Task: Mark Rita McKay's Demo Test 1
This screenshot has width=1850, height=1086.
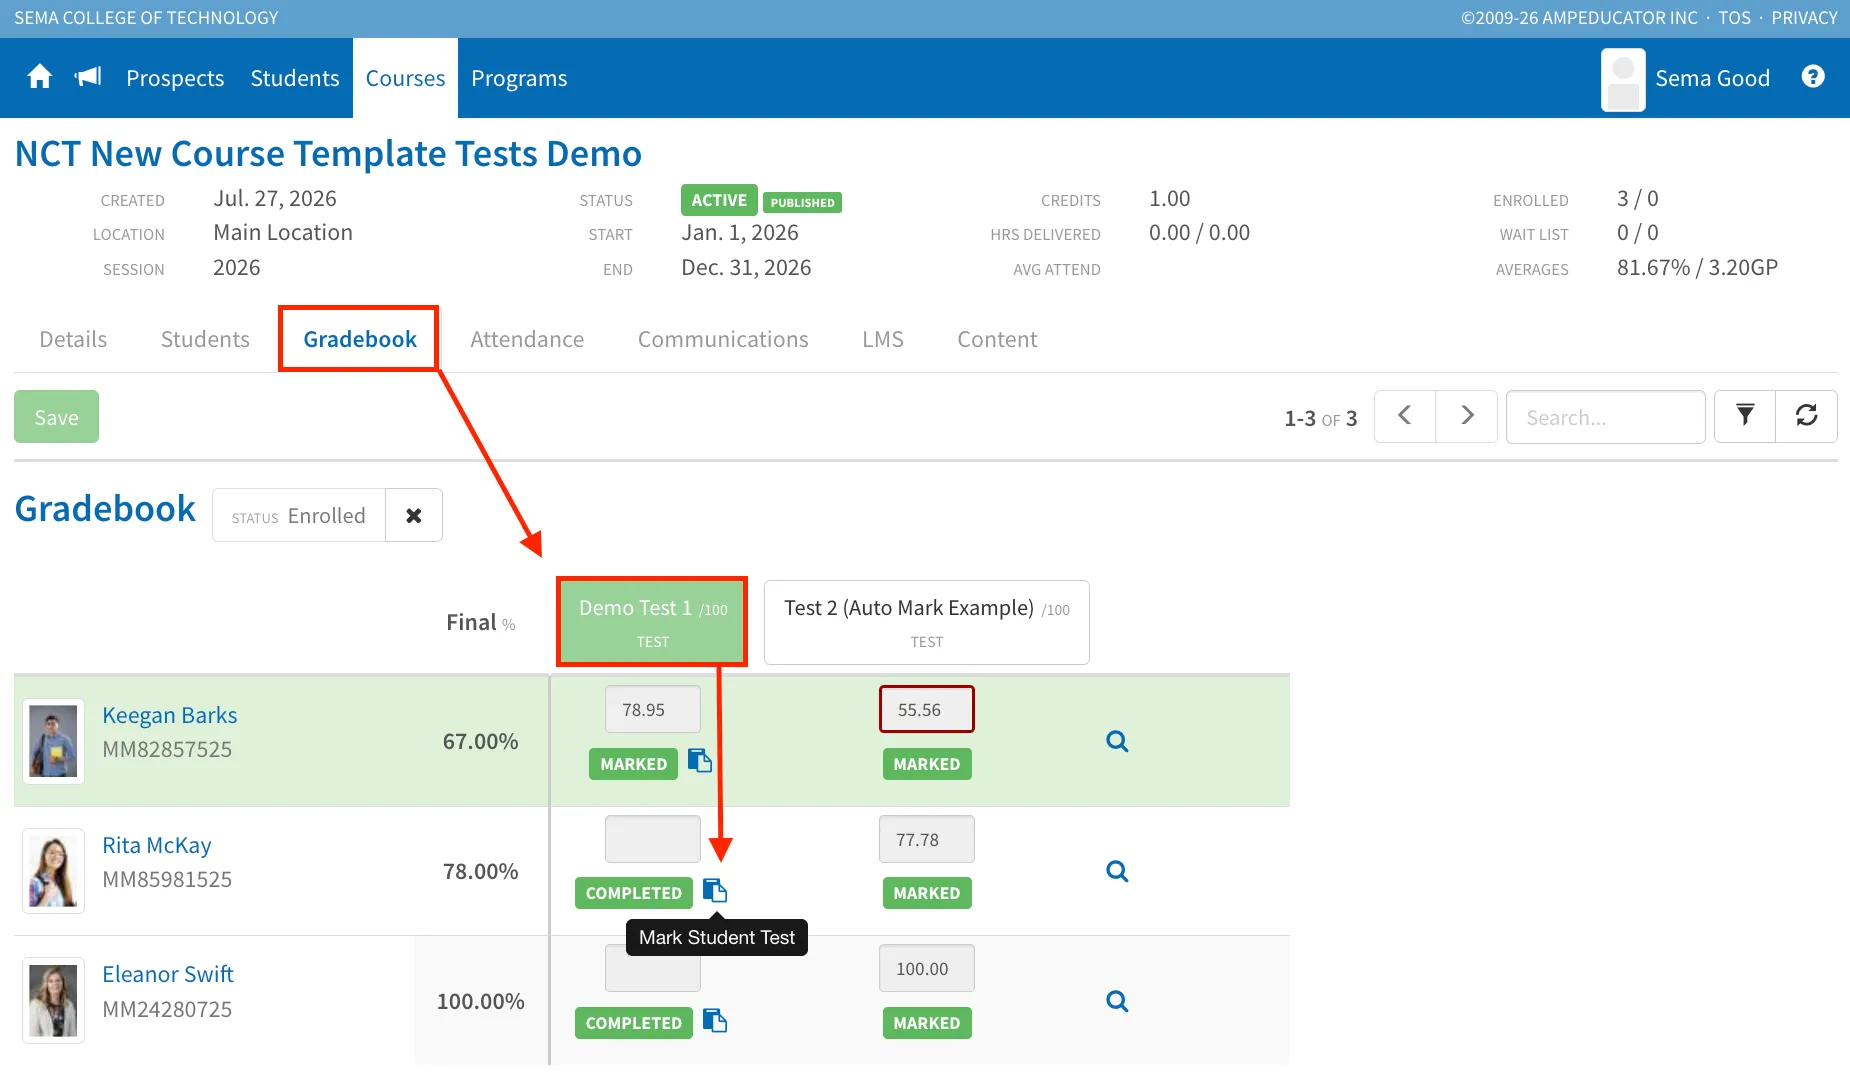Action: click(715, 890)
